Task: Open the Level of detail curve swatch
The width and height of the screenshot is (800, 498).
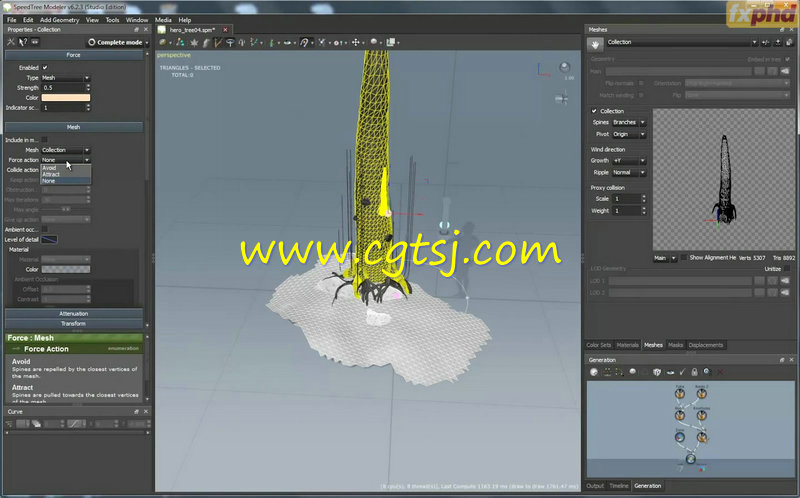Action: pyautogui.click(x=49, y=240)
